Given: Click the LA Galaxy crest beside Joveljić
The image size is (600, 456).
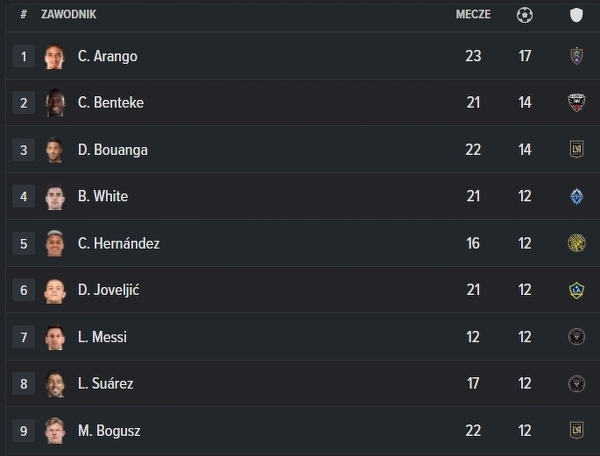Looking at the screenshot, I should tap(575, 290).
